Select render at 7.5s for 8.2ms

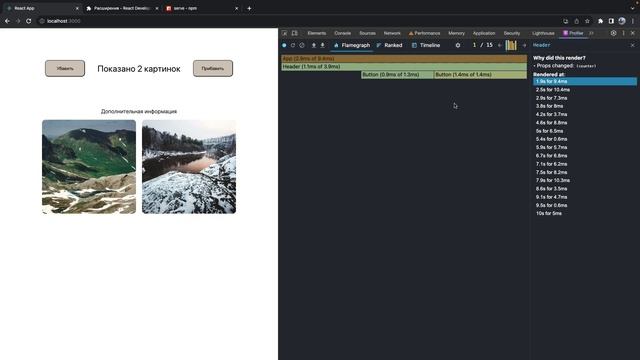[584, 172]
